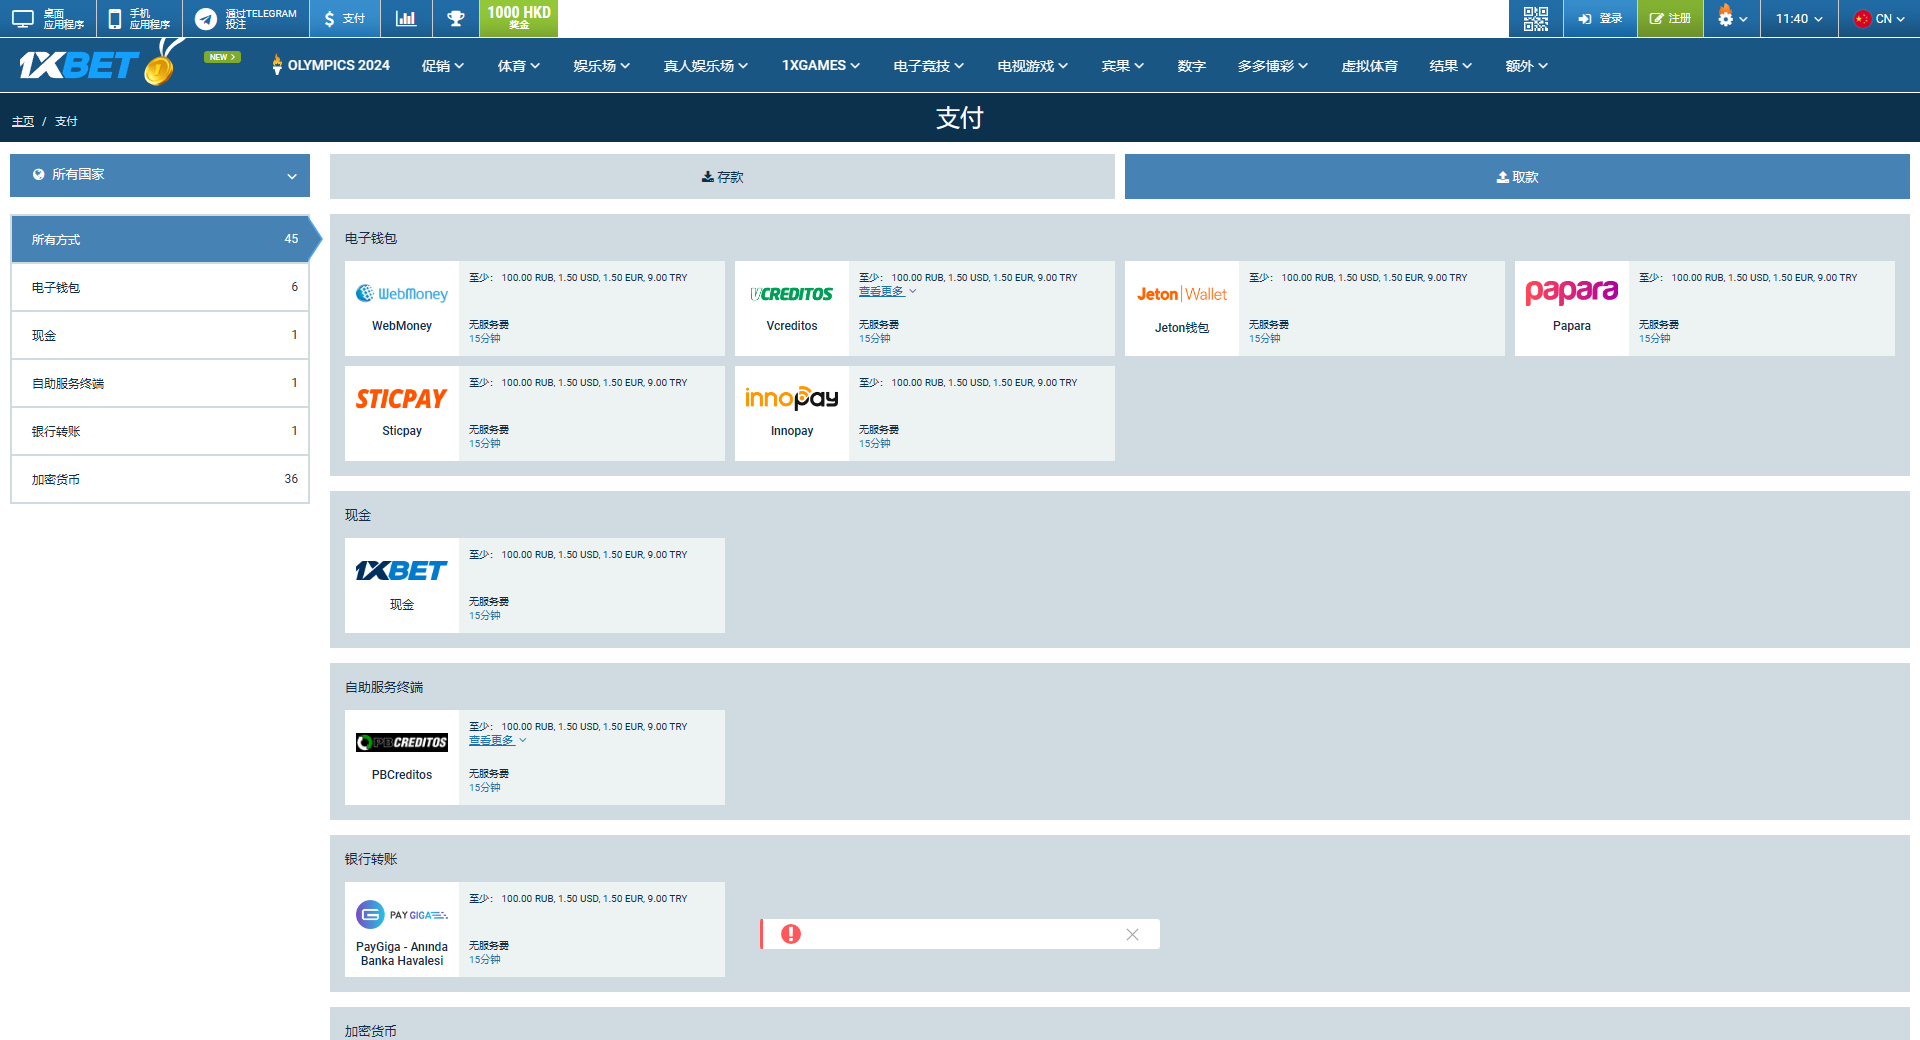Switch to the 存款 deposit tab
The image size is (1920, 1040).
tap(722, 177)
